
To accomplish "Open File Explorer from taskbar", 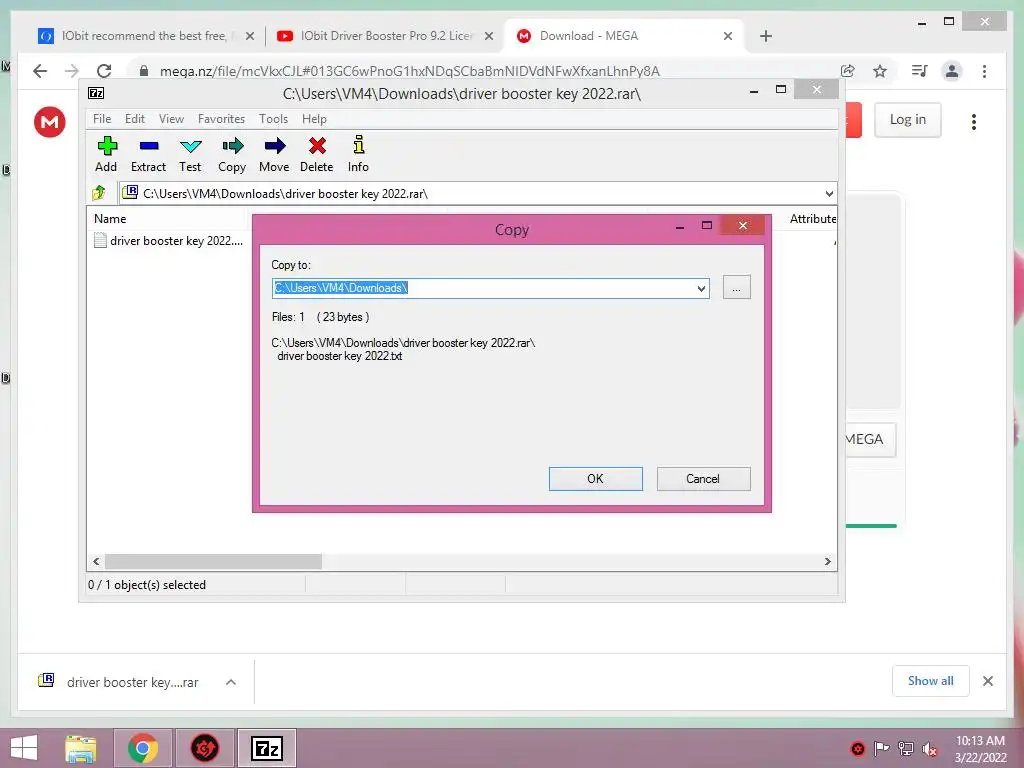I will [x=81, y=748].
